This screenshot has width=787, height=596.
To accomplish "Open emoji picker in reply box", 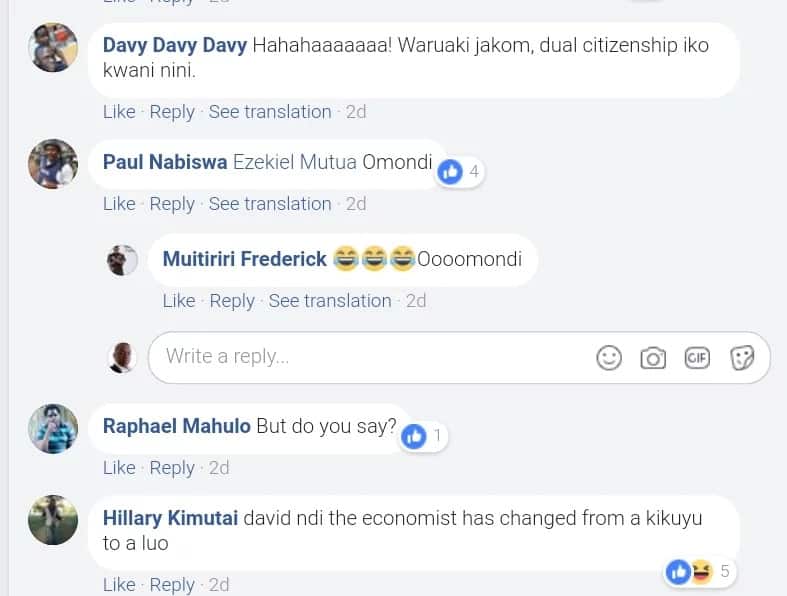I will click(609, 358).
